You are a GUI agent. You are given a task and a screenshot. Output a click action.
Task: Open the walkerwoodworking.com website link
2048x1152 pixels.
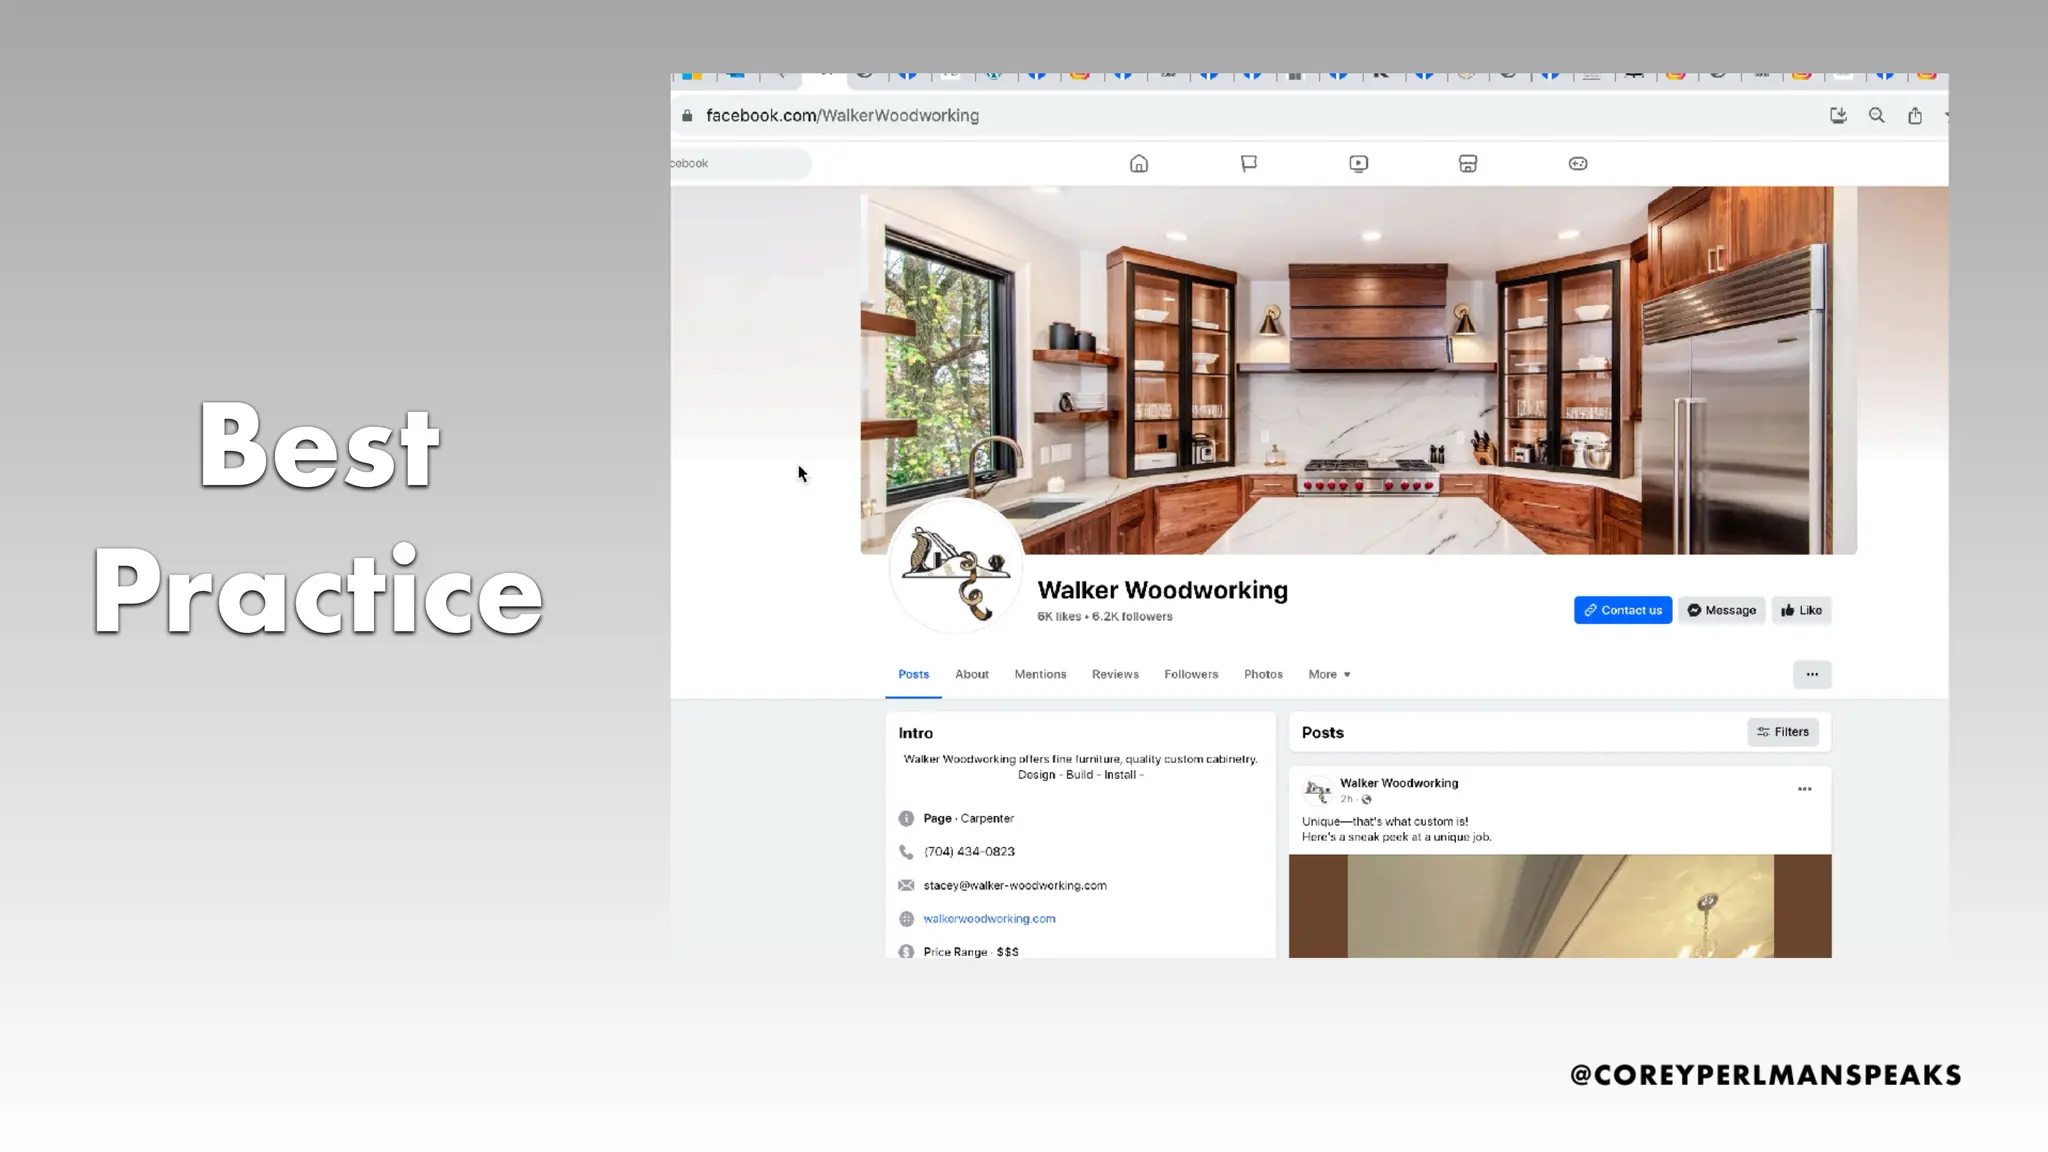tap(989, 918)
